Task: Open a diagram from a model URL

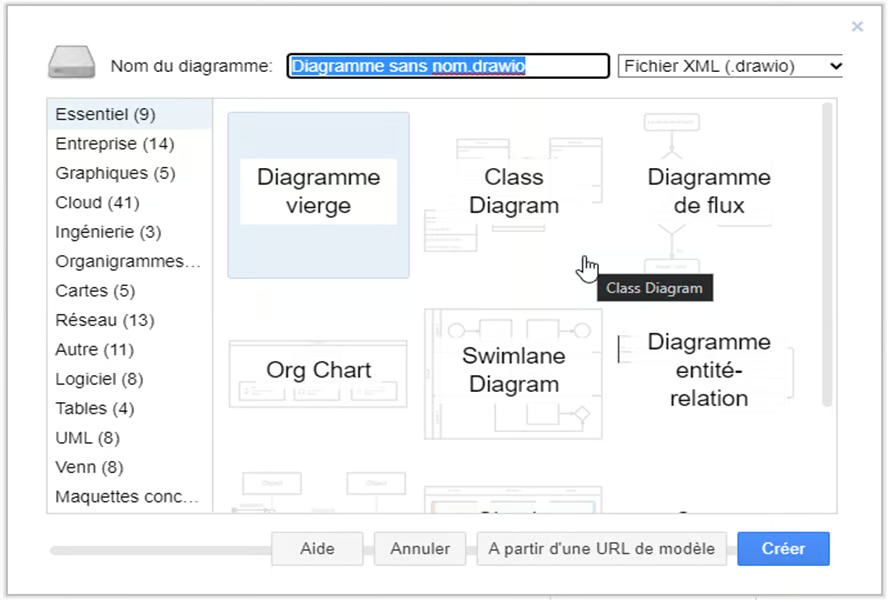Action: click(x=601, y=548)
